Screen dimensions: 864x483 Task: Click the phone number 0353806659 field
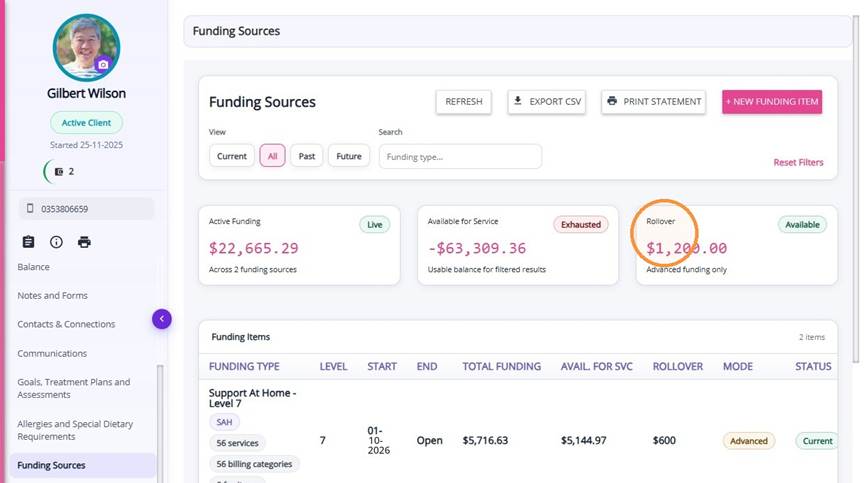point(87,209)
